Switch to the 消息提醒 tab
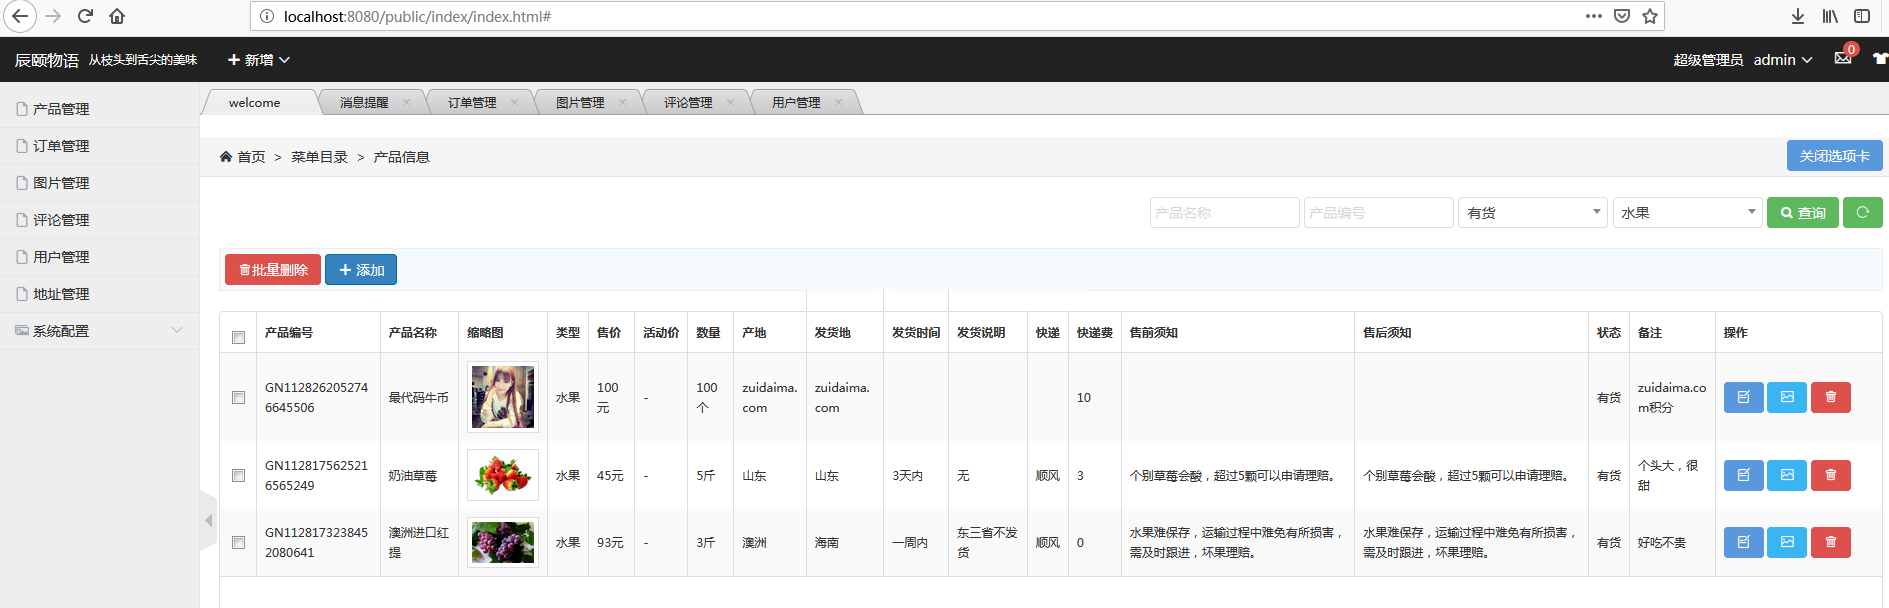The height and width of the screenshot is (608, 1889). click(x=364, y=102)
